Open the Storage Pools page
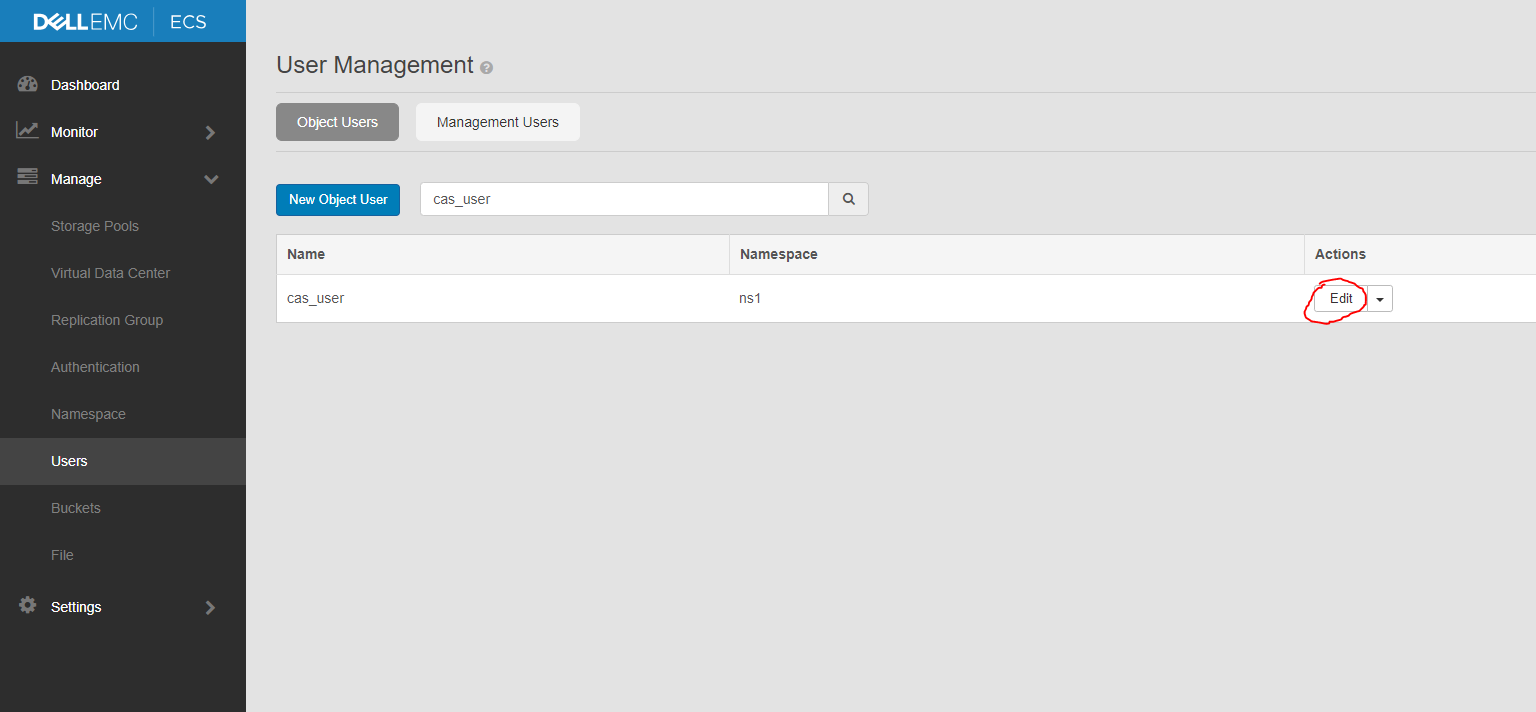Screen dimensions: 1536x712 coord(95,225)
